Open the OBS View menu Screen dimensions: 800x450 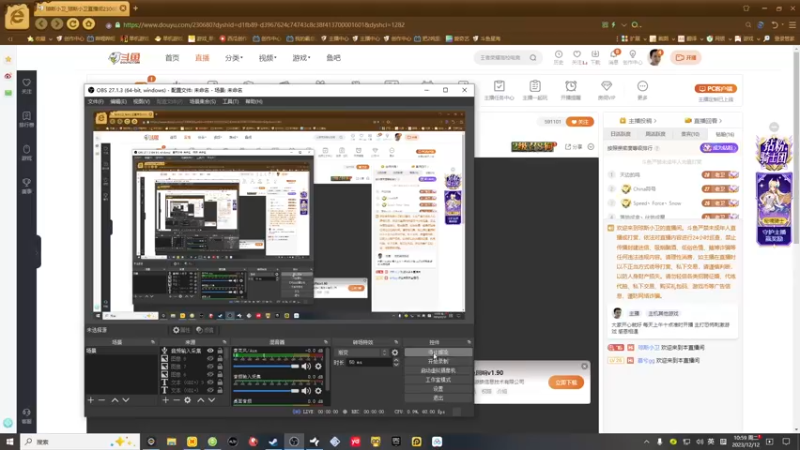pos(141,102)
